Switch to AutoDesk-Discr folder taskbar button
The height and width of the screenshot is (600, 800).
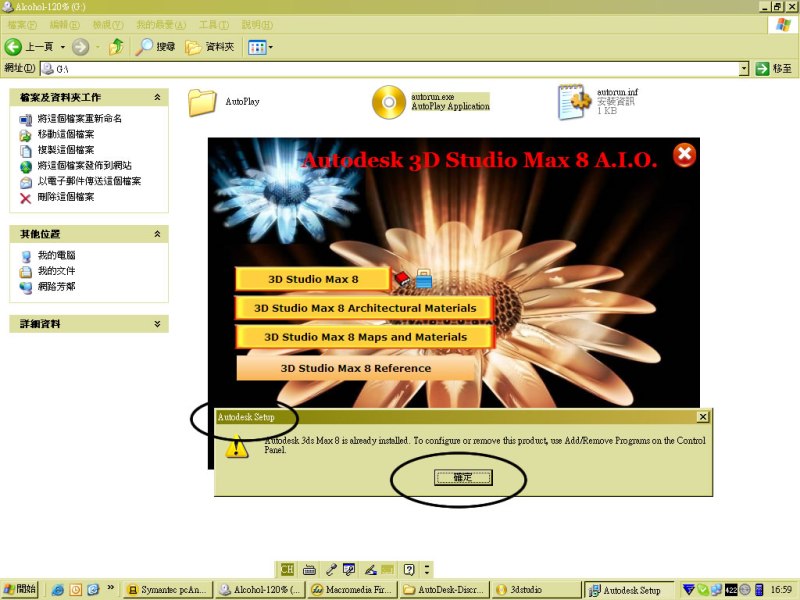(444, 590)
